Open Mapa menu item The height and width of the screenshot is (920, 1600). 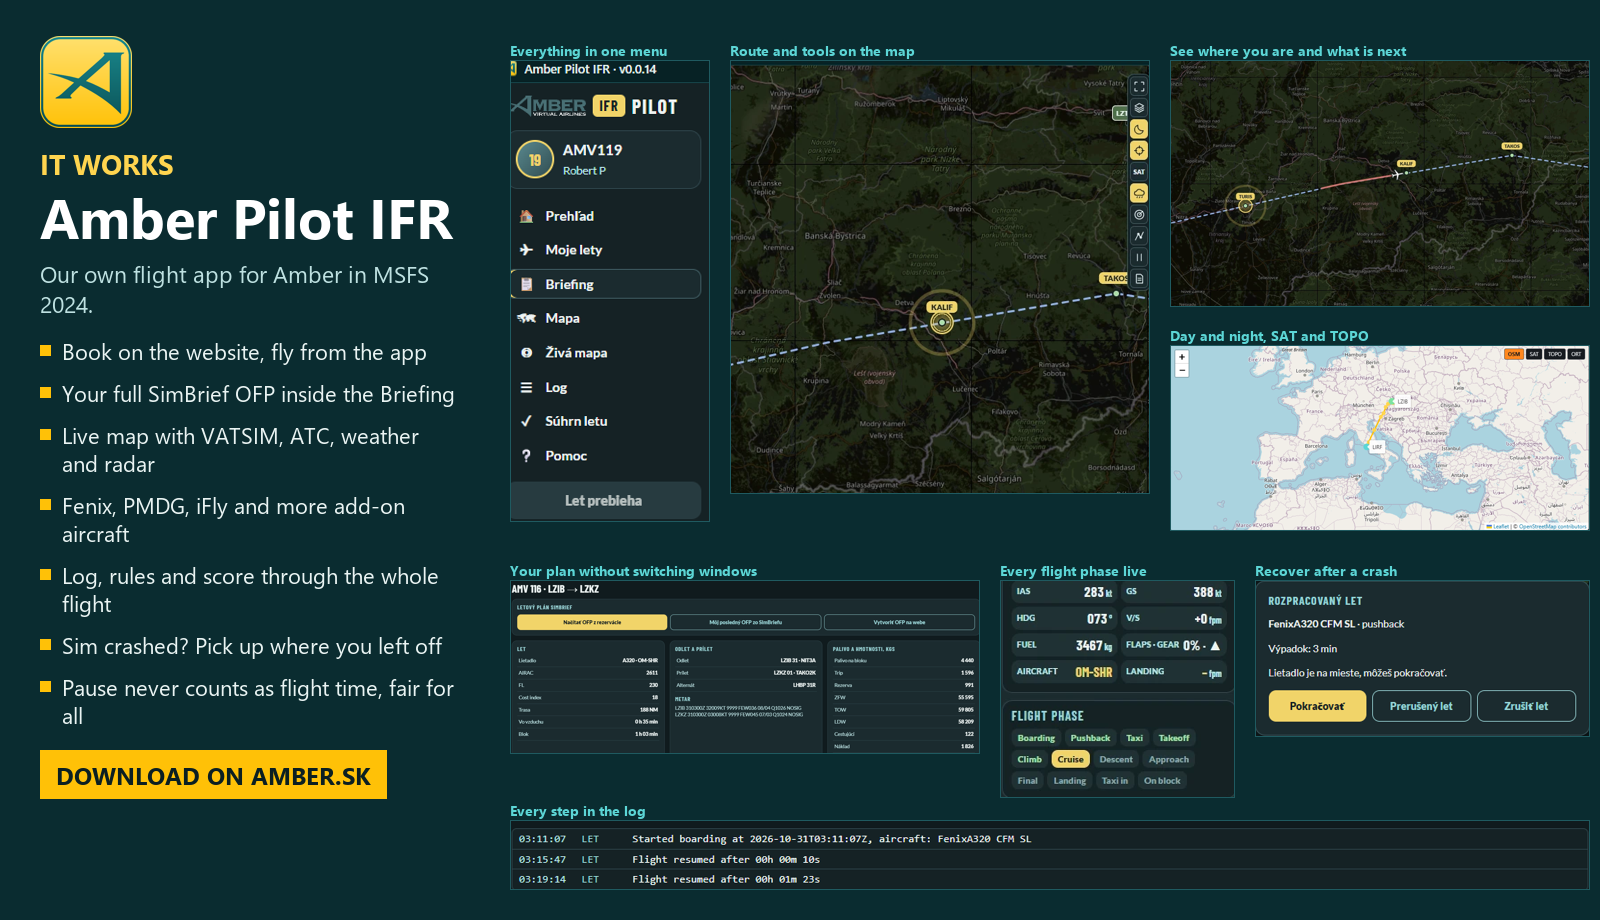tap(606, 318)
